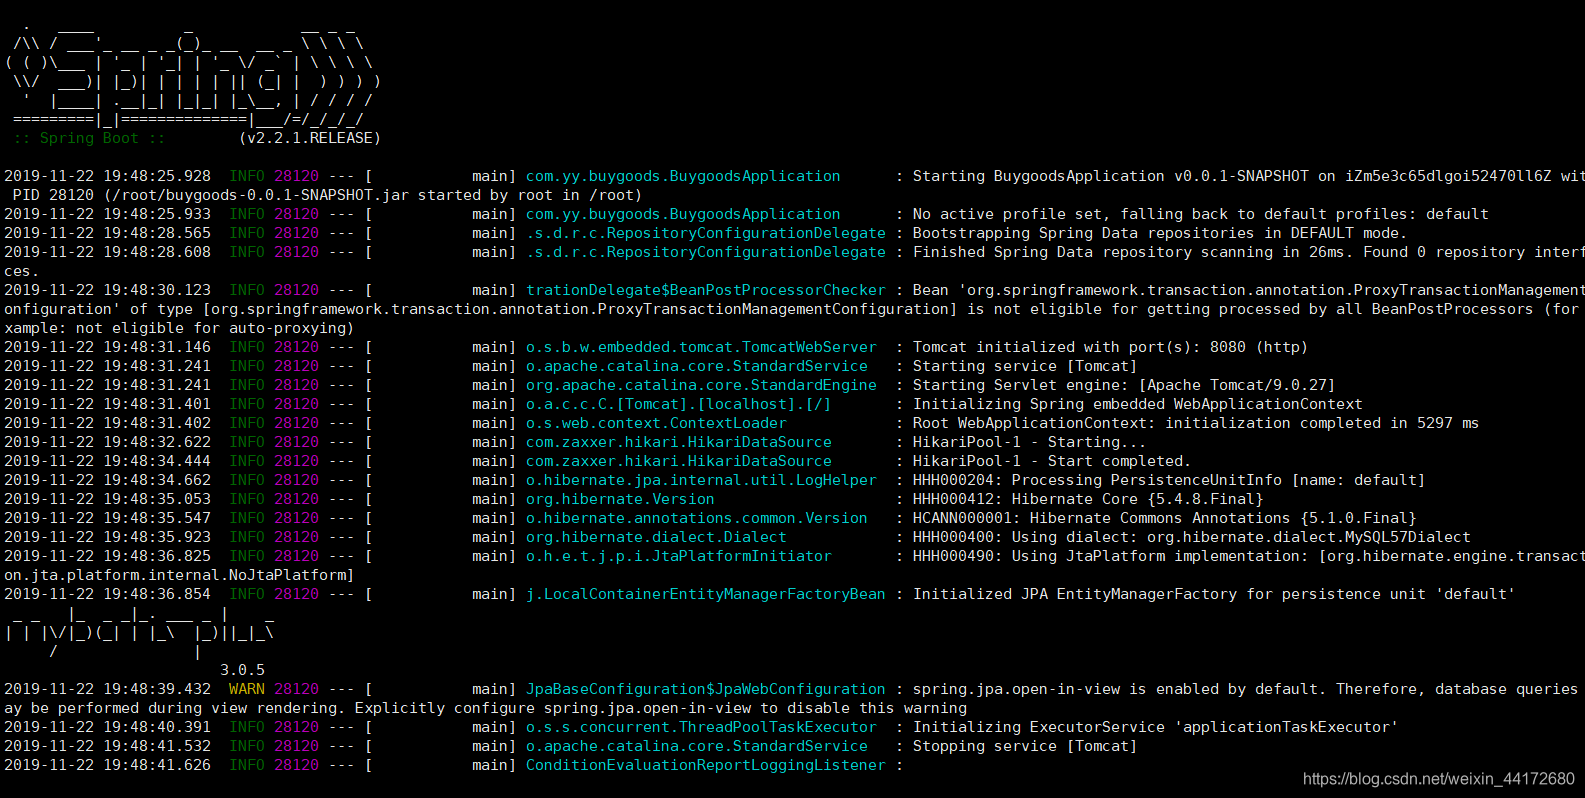Select the o.a.c.c.C.[Tomcat].[localhost].[/] logger name
The width and height of the screenshot is (1585, 798).
click(x=679, y=404)
